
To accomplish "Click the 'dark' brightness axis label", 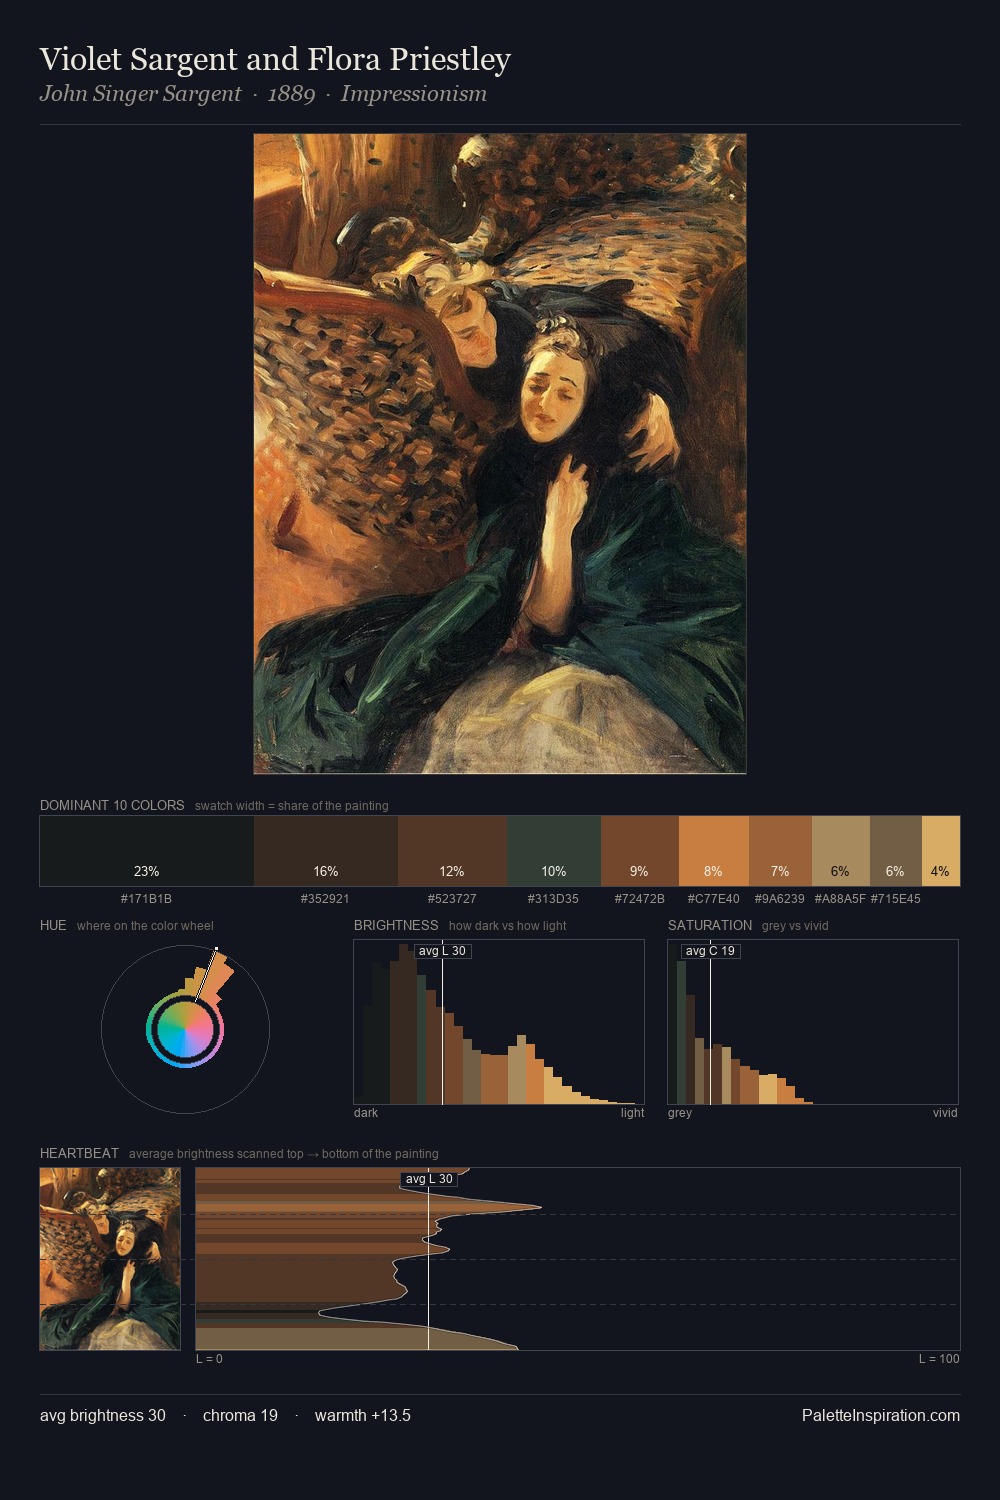I will 366,1113.
